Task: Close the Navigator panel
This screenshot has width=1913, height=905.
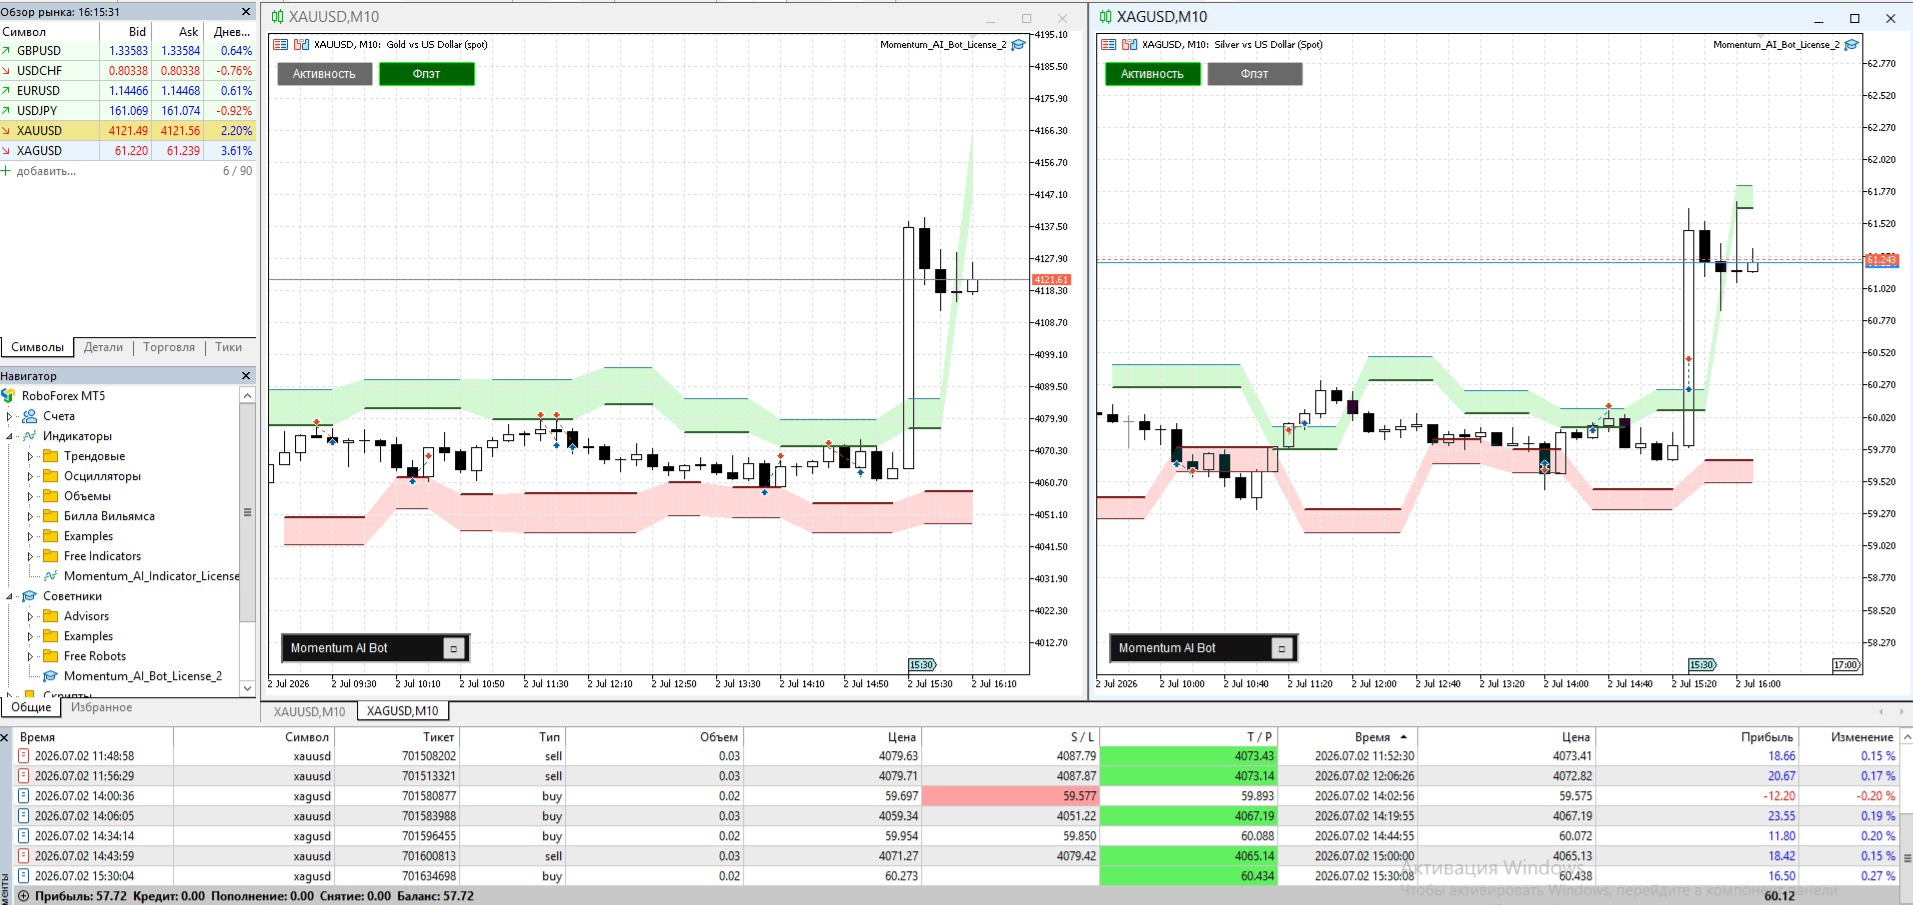Action: [x=246, y=375]
